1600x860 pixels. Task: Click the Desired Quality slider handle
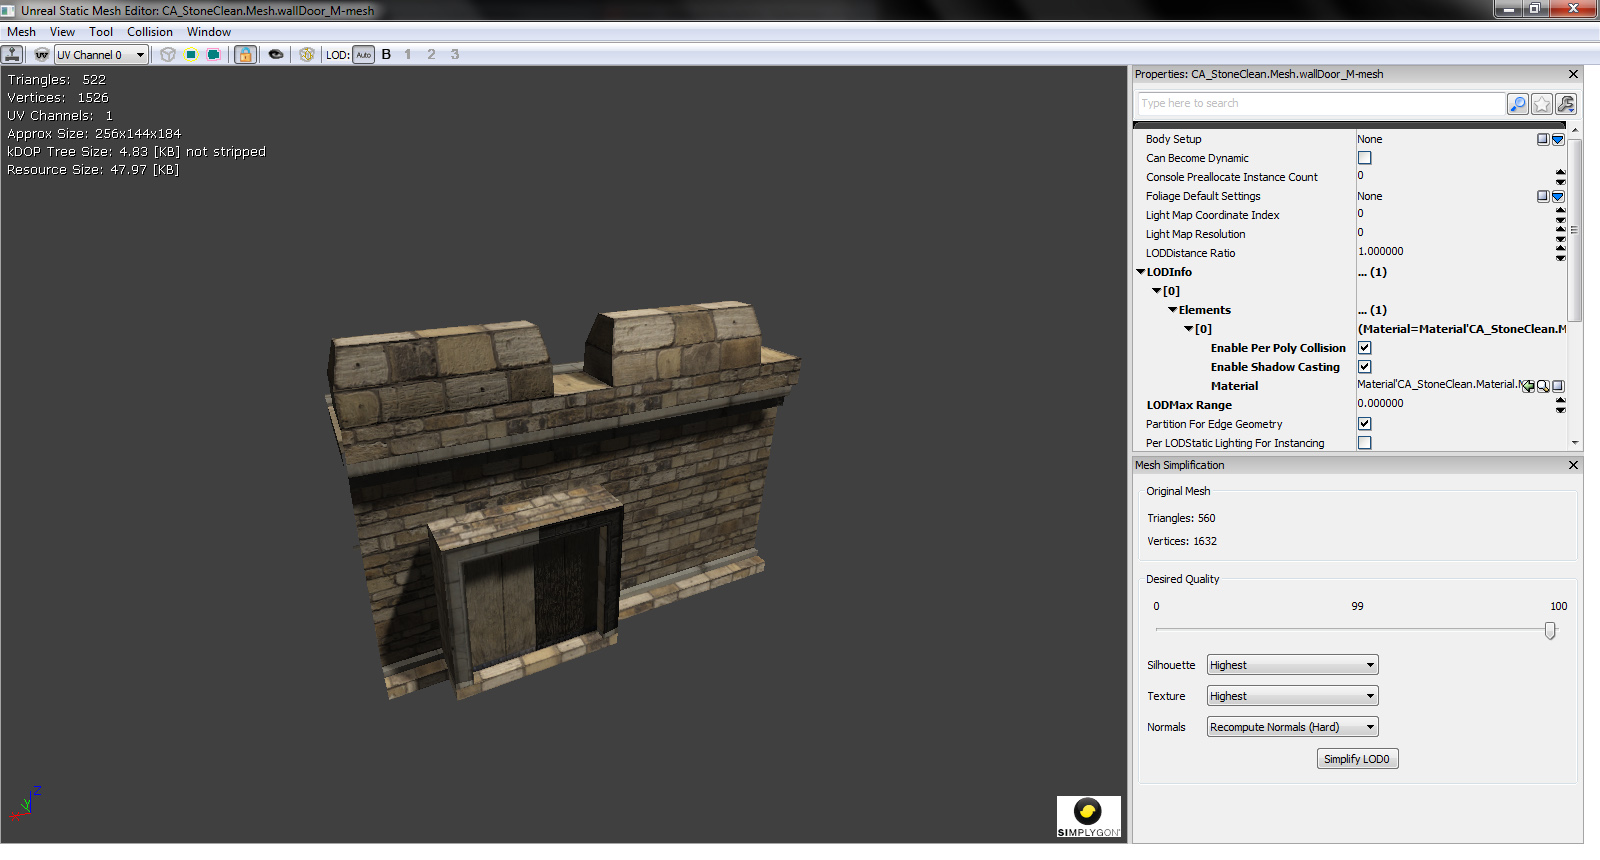(1550, 630)
